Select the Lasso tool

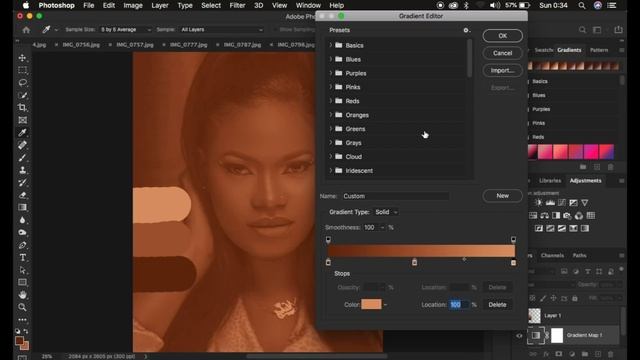(22, 83)
